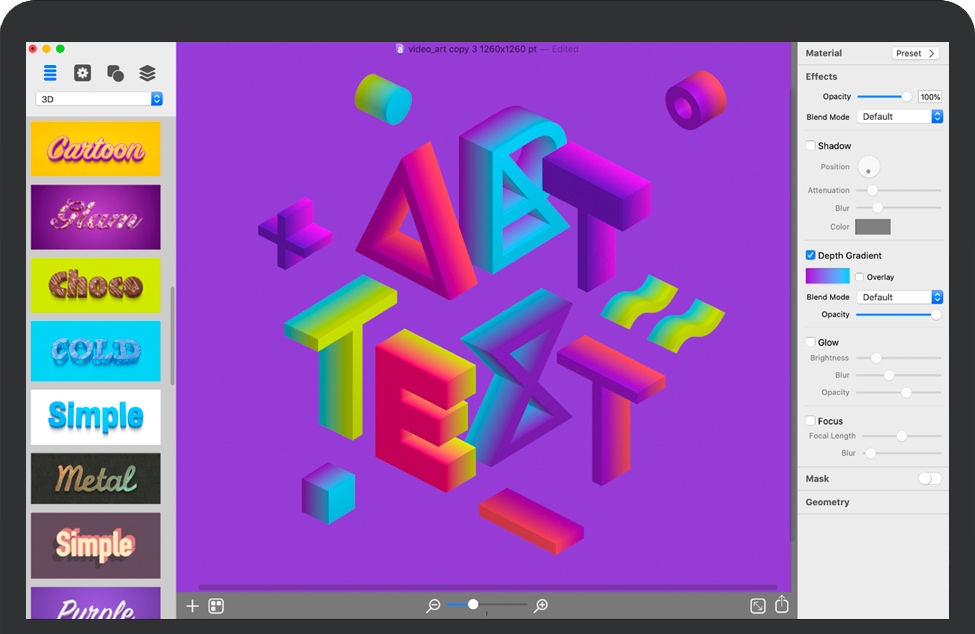
Task: Disable the Depth Gradient checkbox
Action: (811, 256)
